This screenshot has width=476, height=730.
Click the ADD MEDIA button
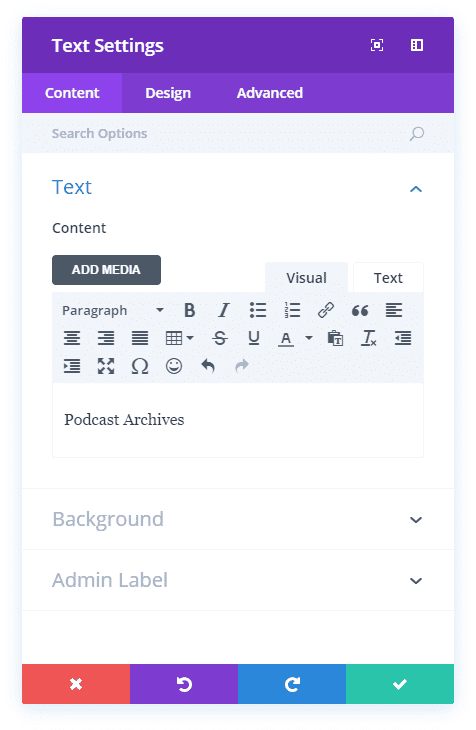pos(106,270)
